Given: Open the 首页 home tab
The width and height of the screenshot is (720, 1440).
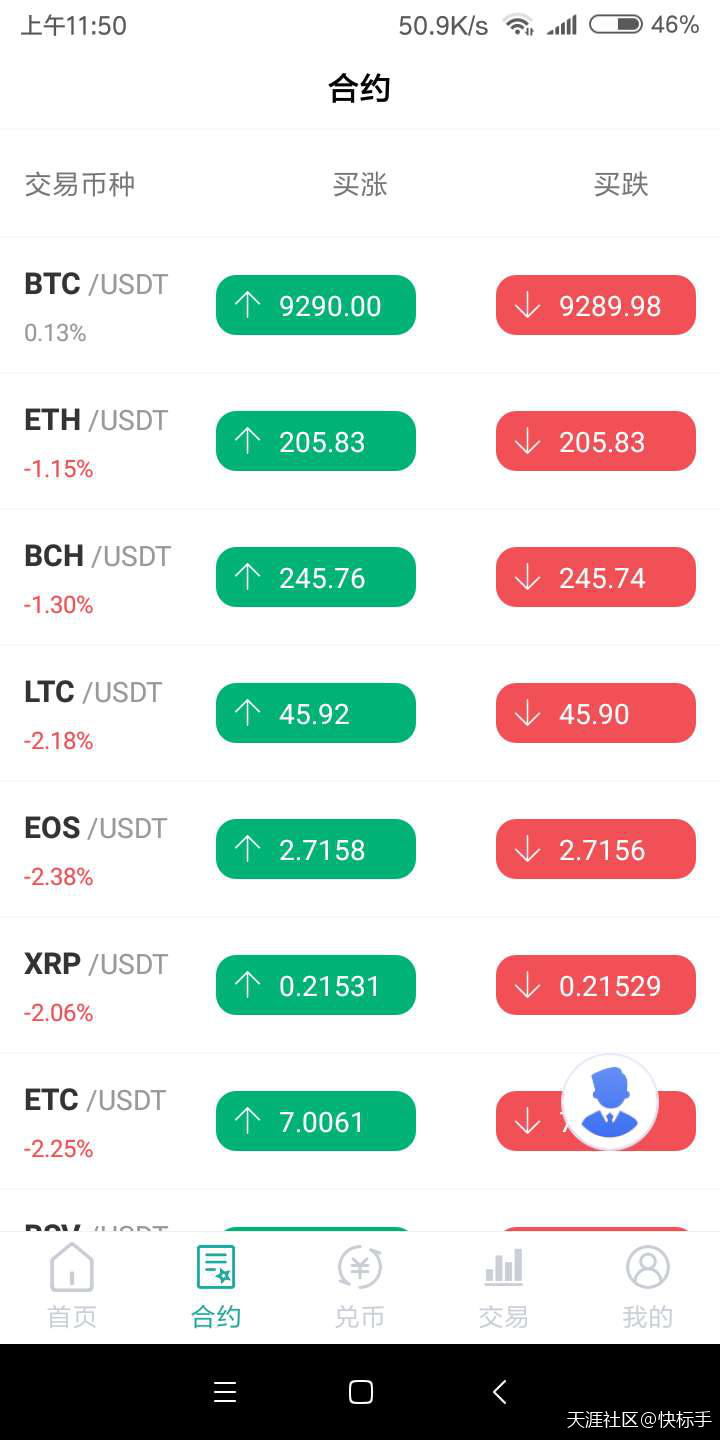Looking at the screenshot, I should click(x=72, y=1286).
